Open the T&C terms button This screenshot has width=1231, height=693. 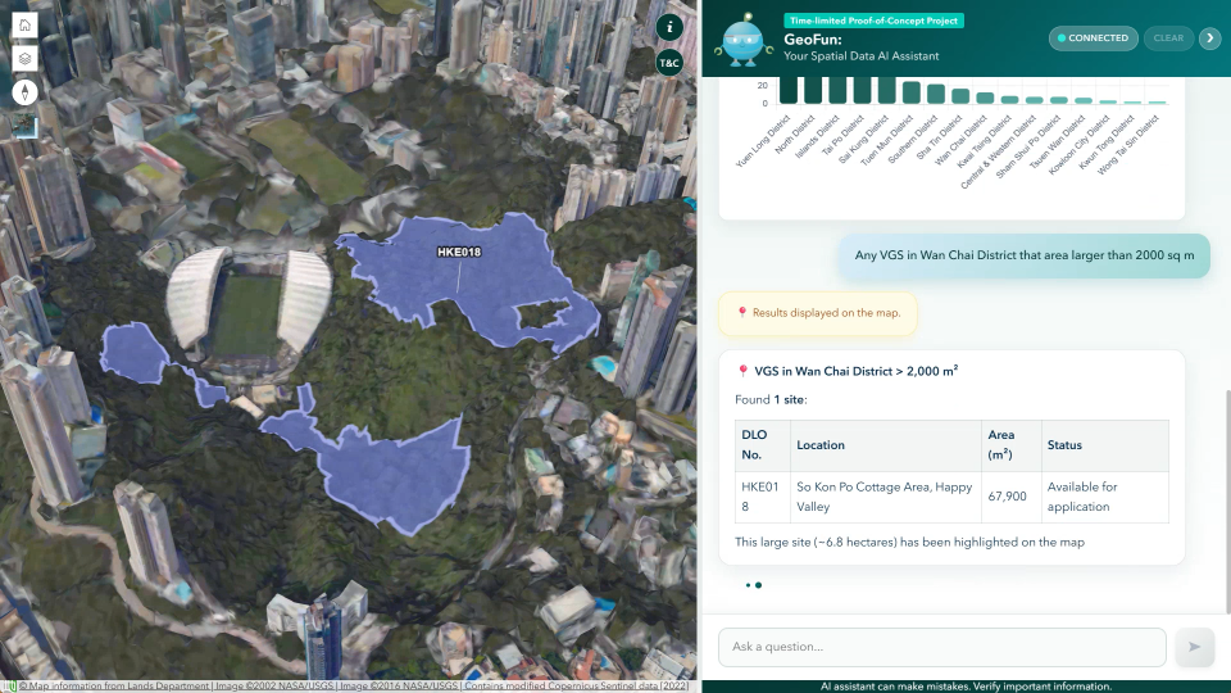(x=669, y=63)
